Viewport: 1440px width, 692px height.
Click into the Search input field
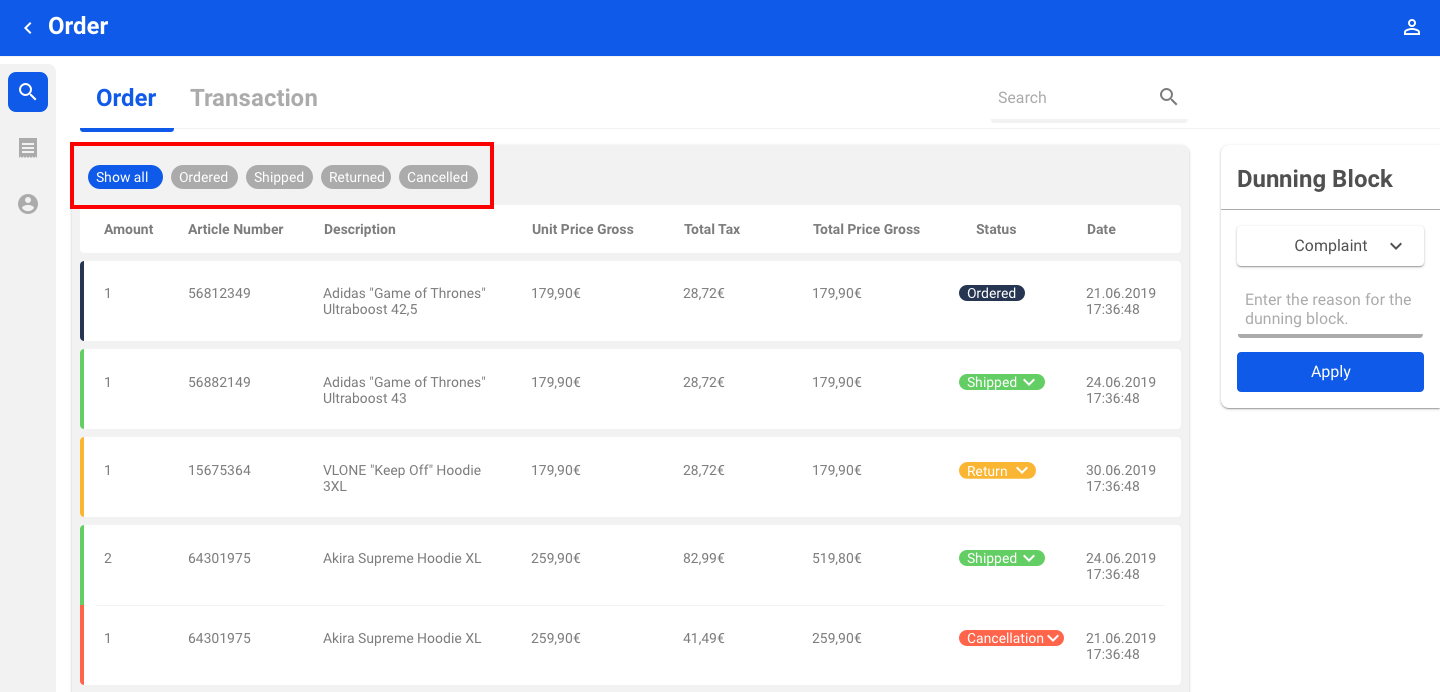click(x=1070, y=98)
